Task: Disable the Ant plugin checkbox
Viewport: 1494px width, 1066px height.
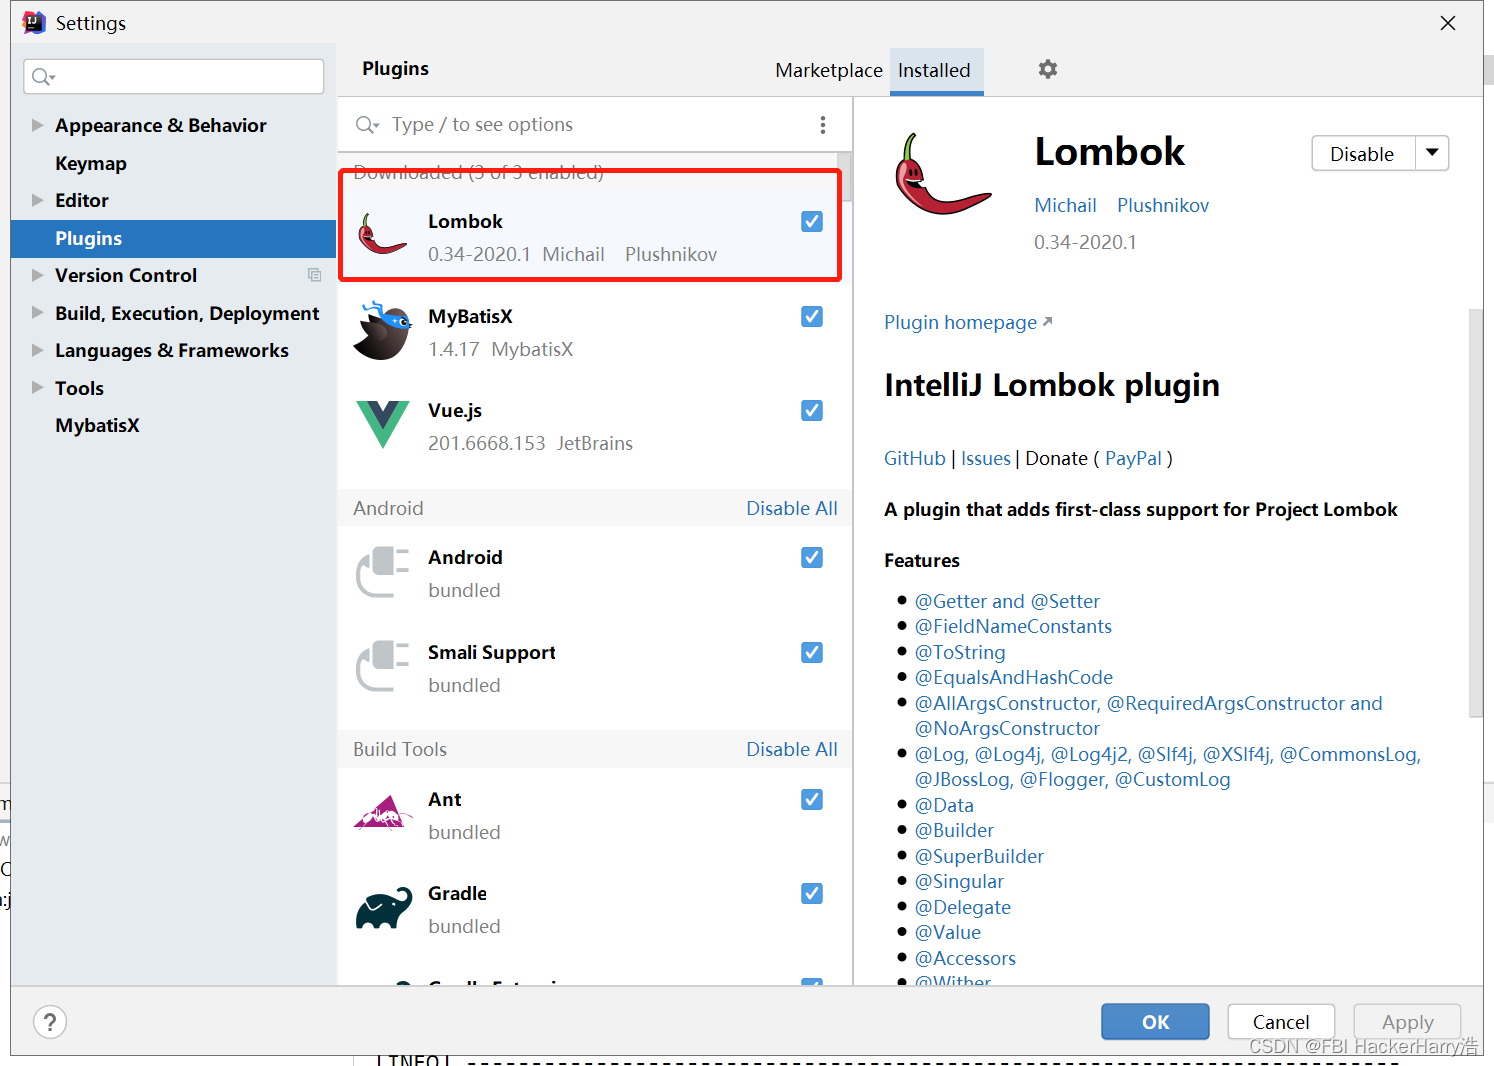Action: coord(812,799)
